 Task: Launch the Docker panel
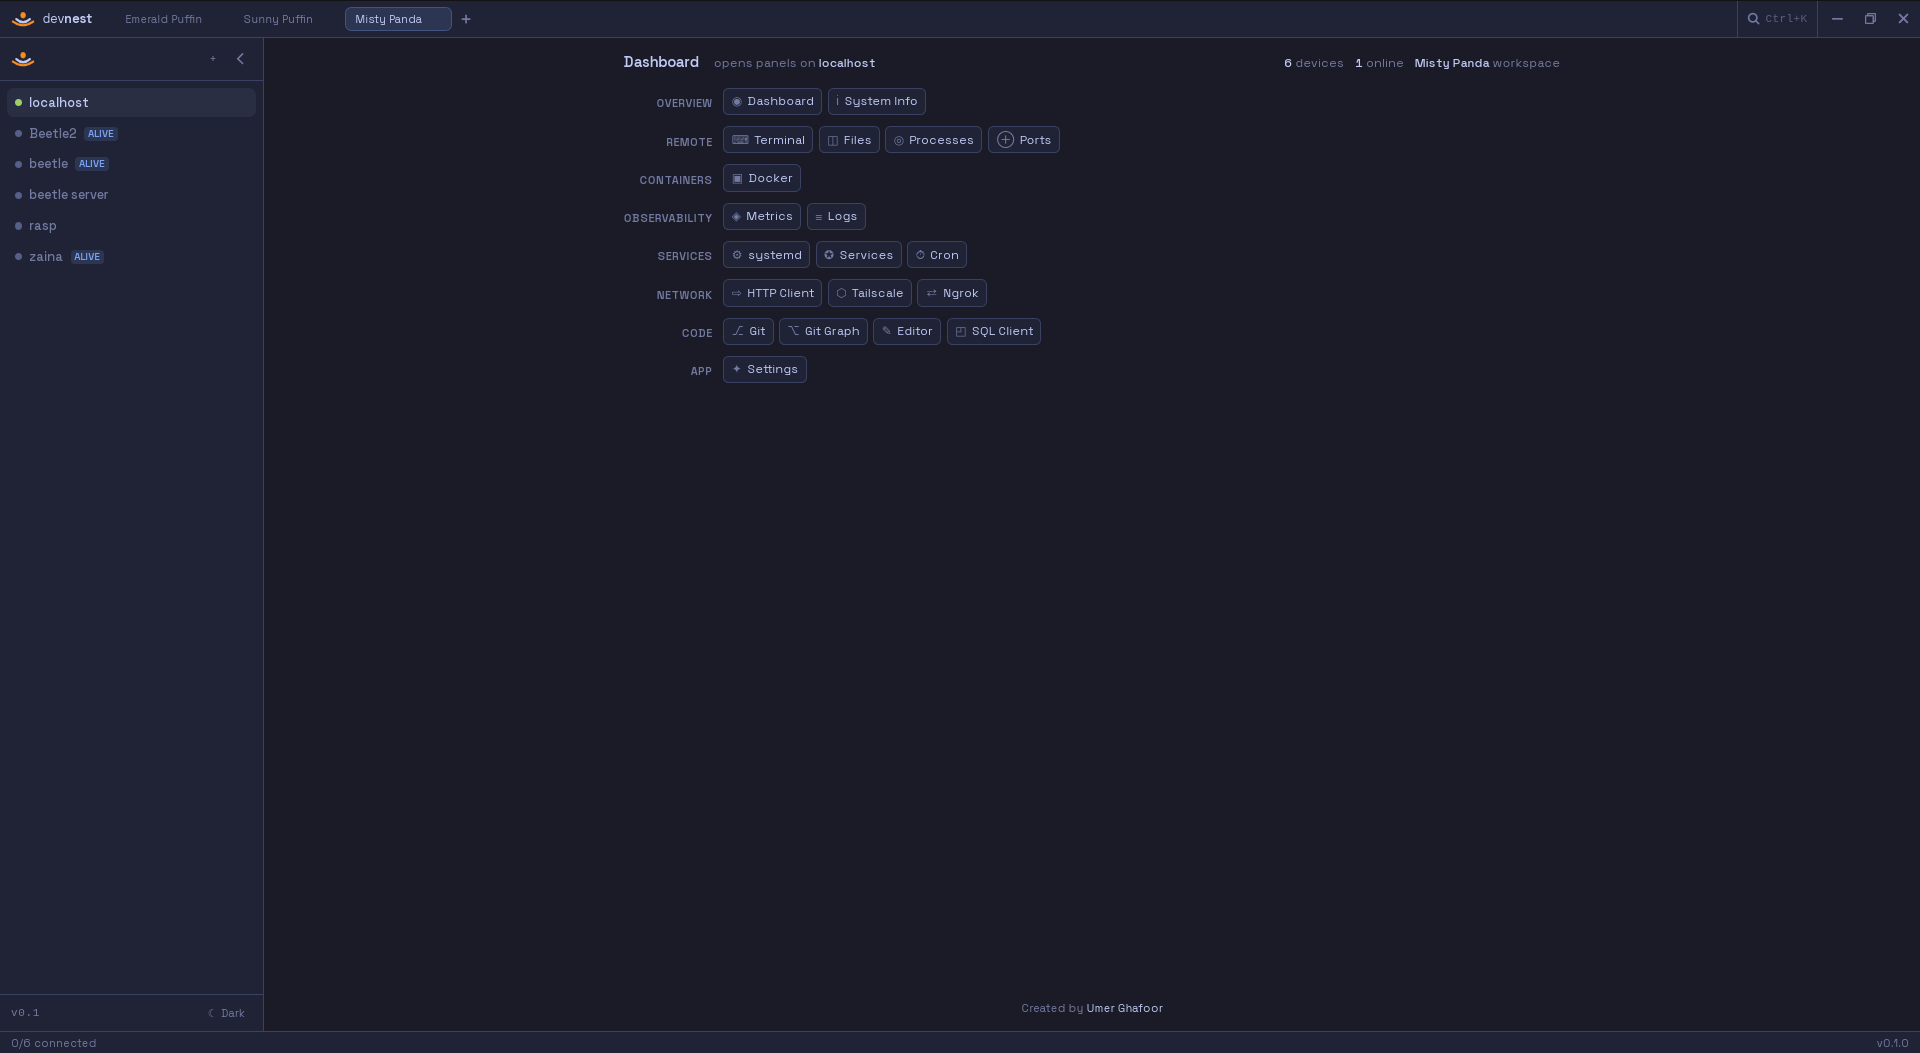click(762, 178)
